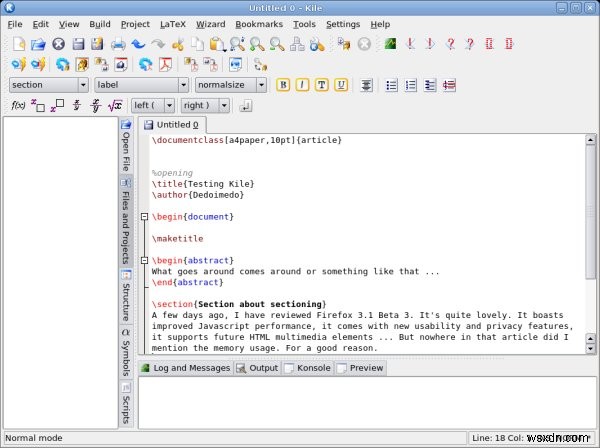This screenshot has height=448, width=600.
Task: Insert a square root symbol
Action: click(115, 105)
